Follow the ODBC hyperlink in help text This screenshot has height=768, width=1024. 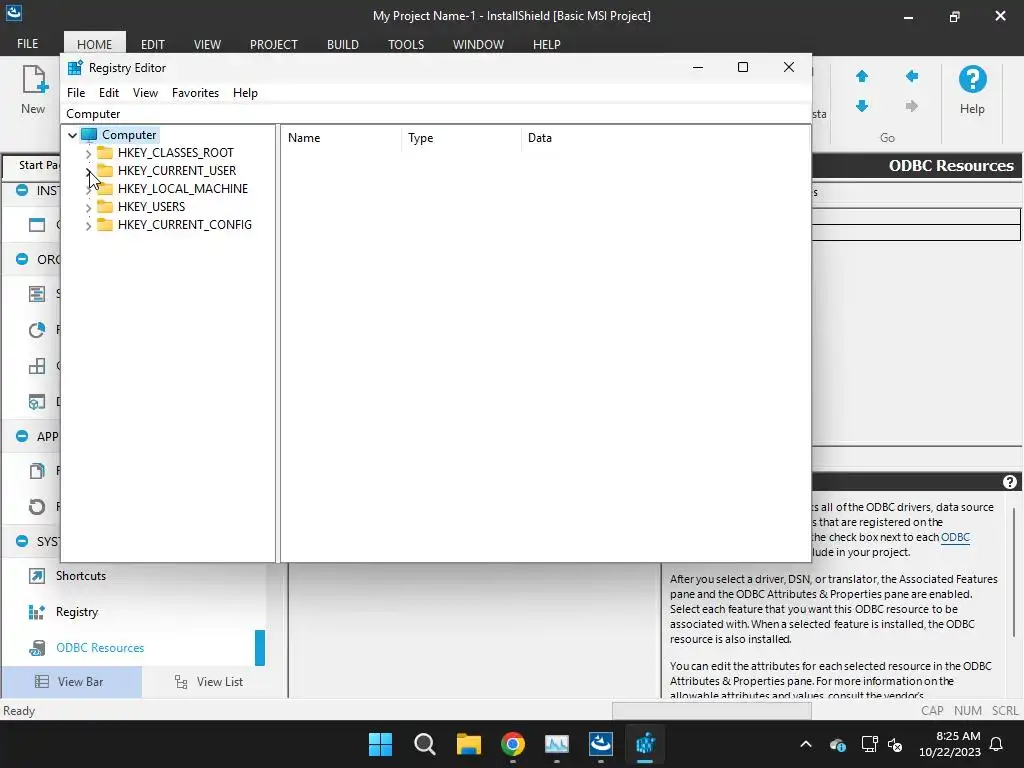[955, 537]
